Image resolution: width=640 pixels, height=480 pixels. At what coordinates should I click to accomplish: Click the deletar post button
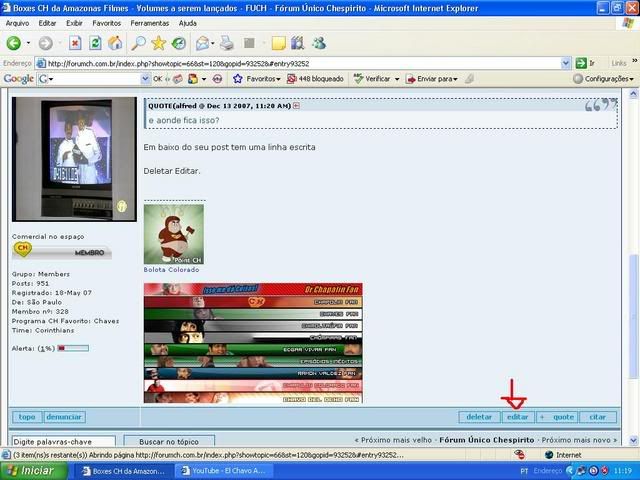(x=479, y=417)
